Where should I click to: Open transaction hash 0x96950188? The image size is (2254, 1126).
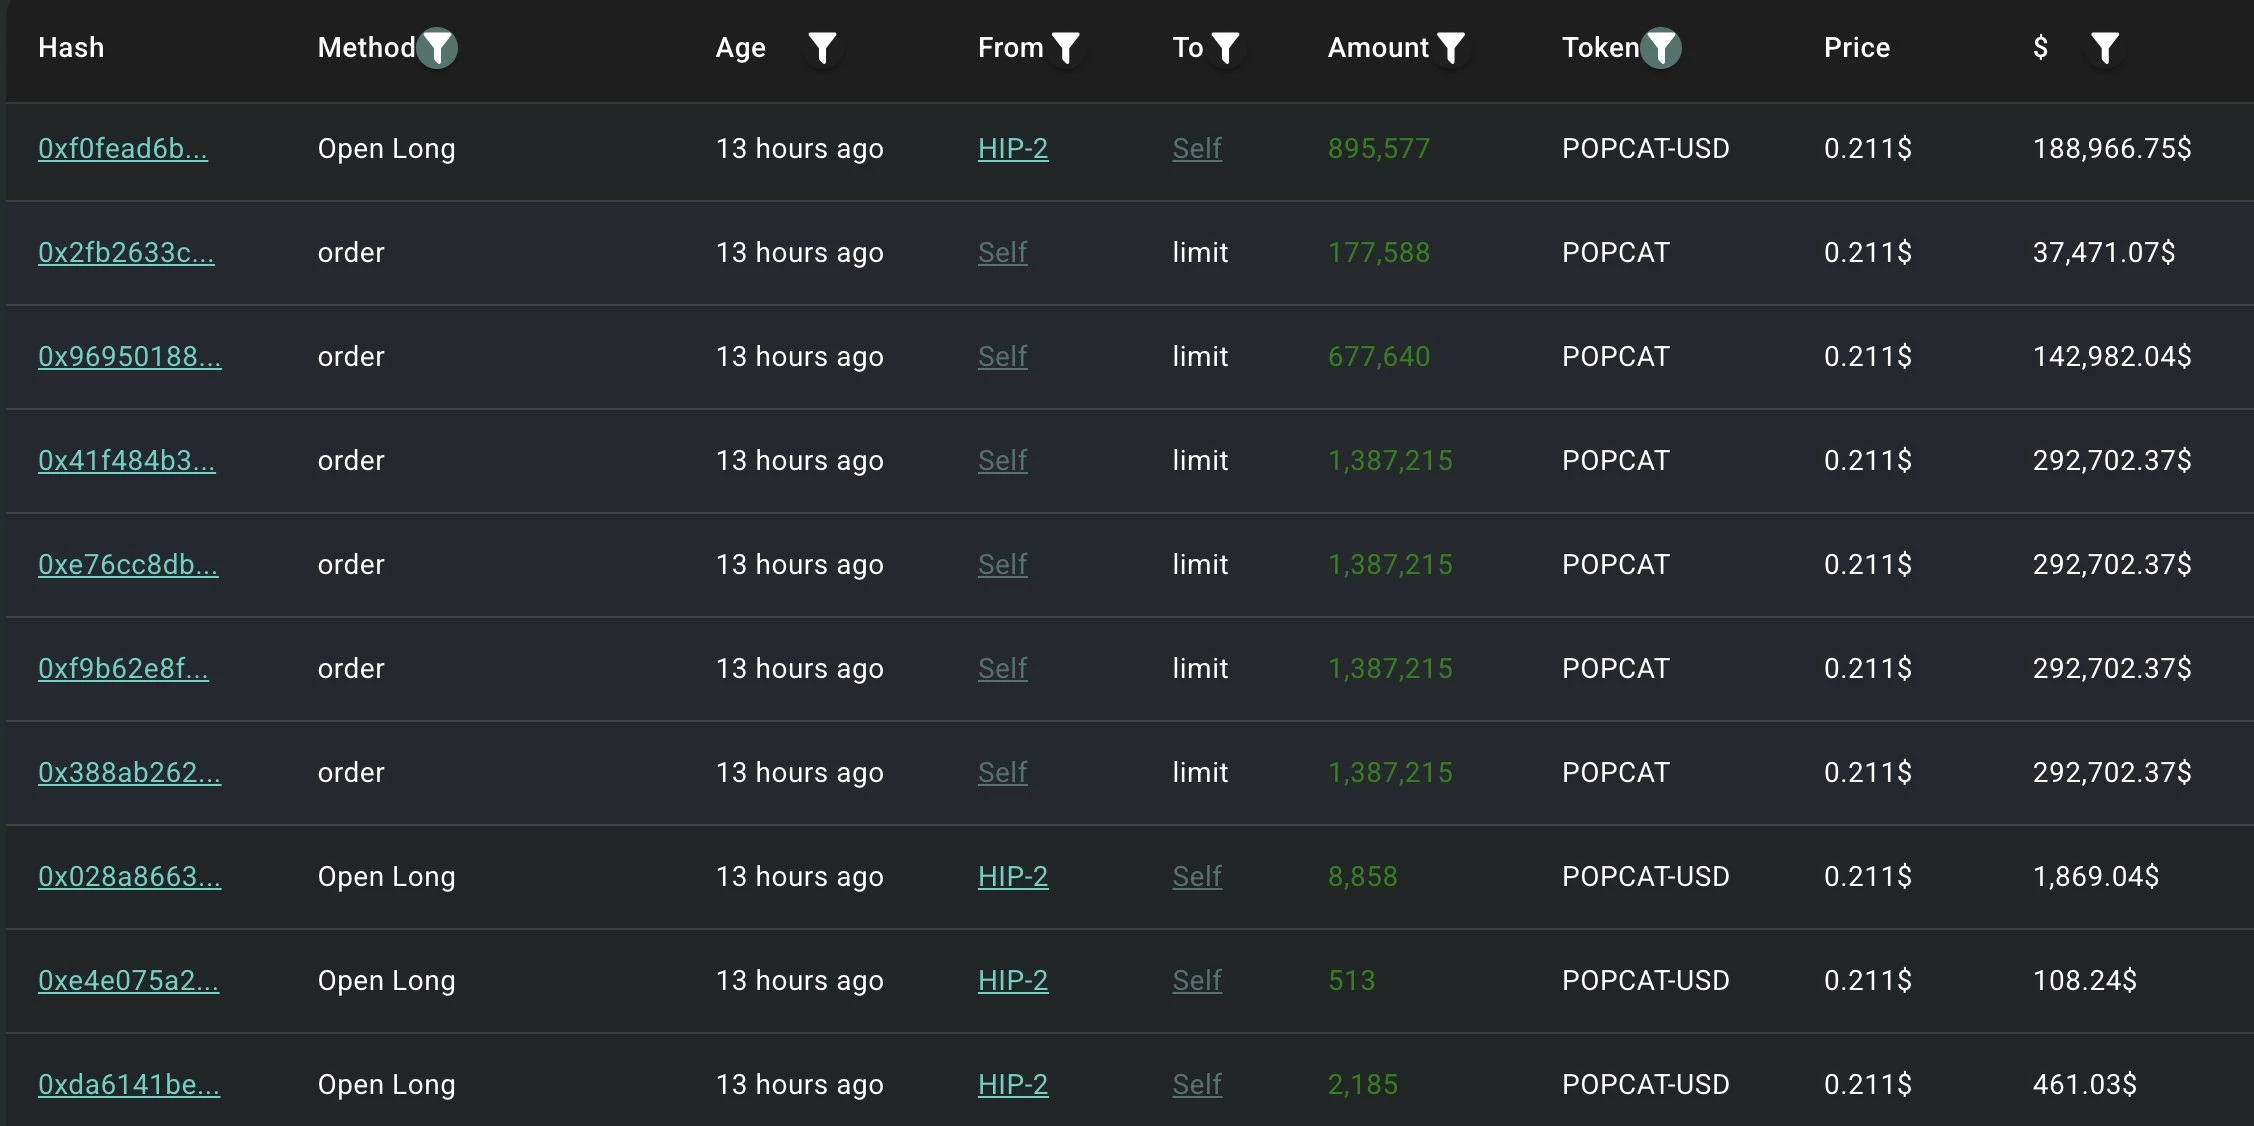[131, 356]
